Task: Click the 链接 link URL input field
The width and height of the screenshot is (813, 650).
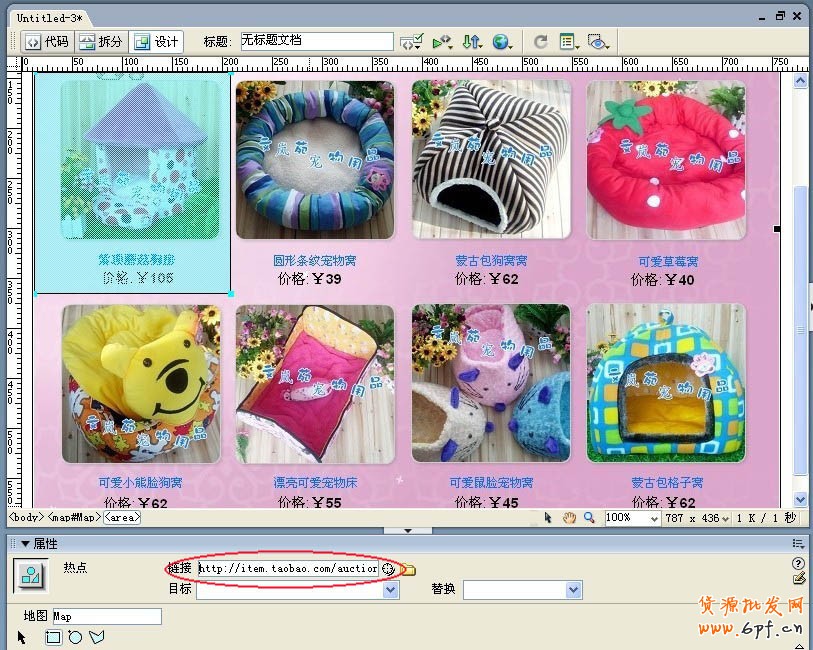Action: tap(287, 568)
